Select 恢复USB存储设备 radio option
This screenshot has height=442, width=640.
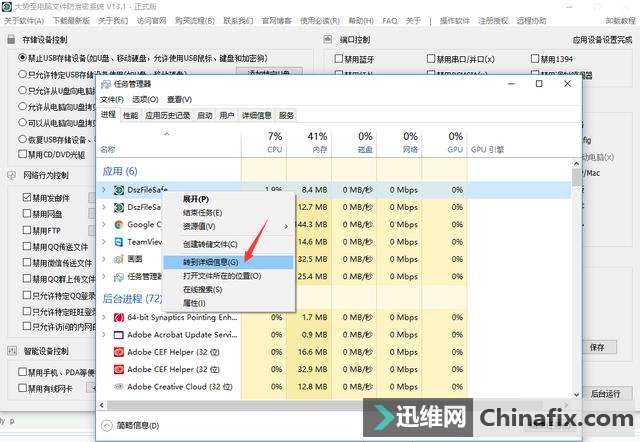(22, 139)
